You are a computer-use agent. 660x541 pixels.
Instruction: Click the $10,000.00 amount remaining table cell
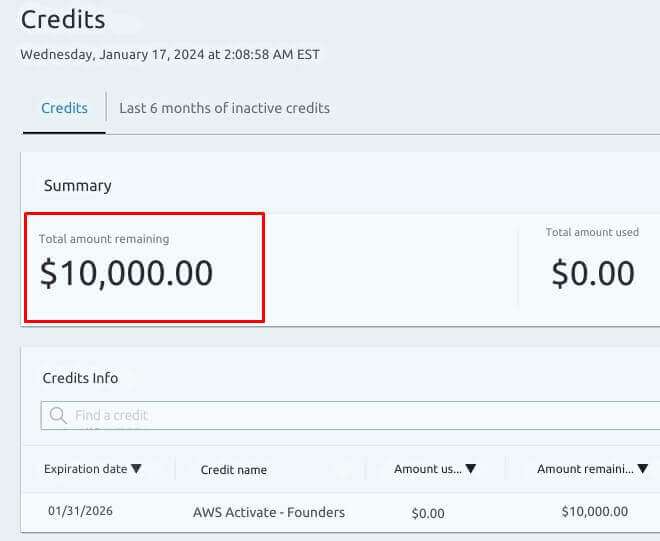[x=594, y=512]
